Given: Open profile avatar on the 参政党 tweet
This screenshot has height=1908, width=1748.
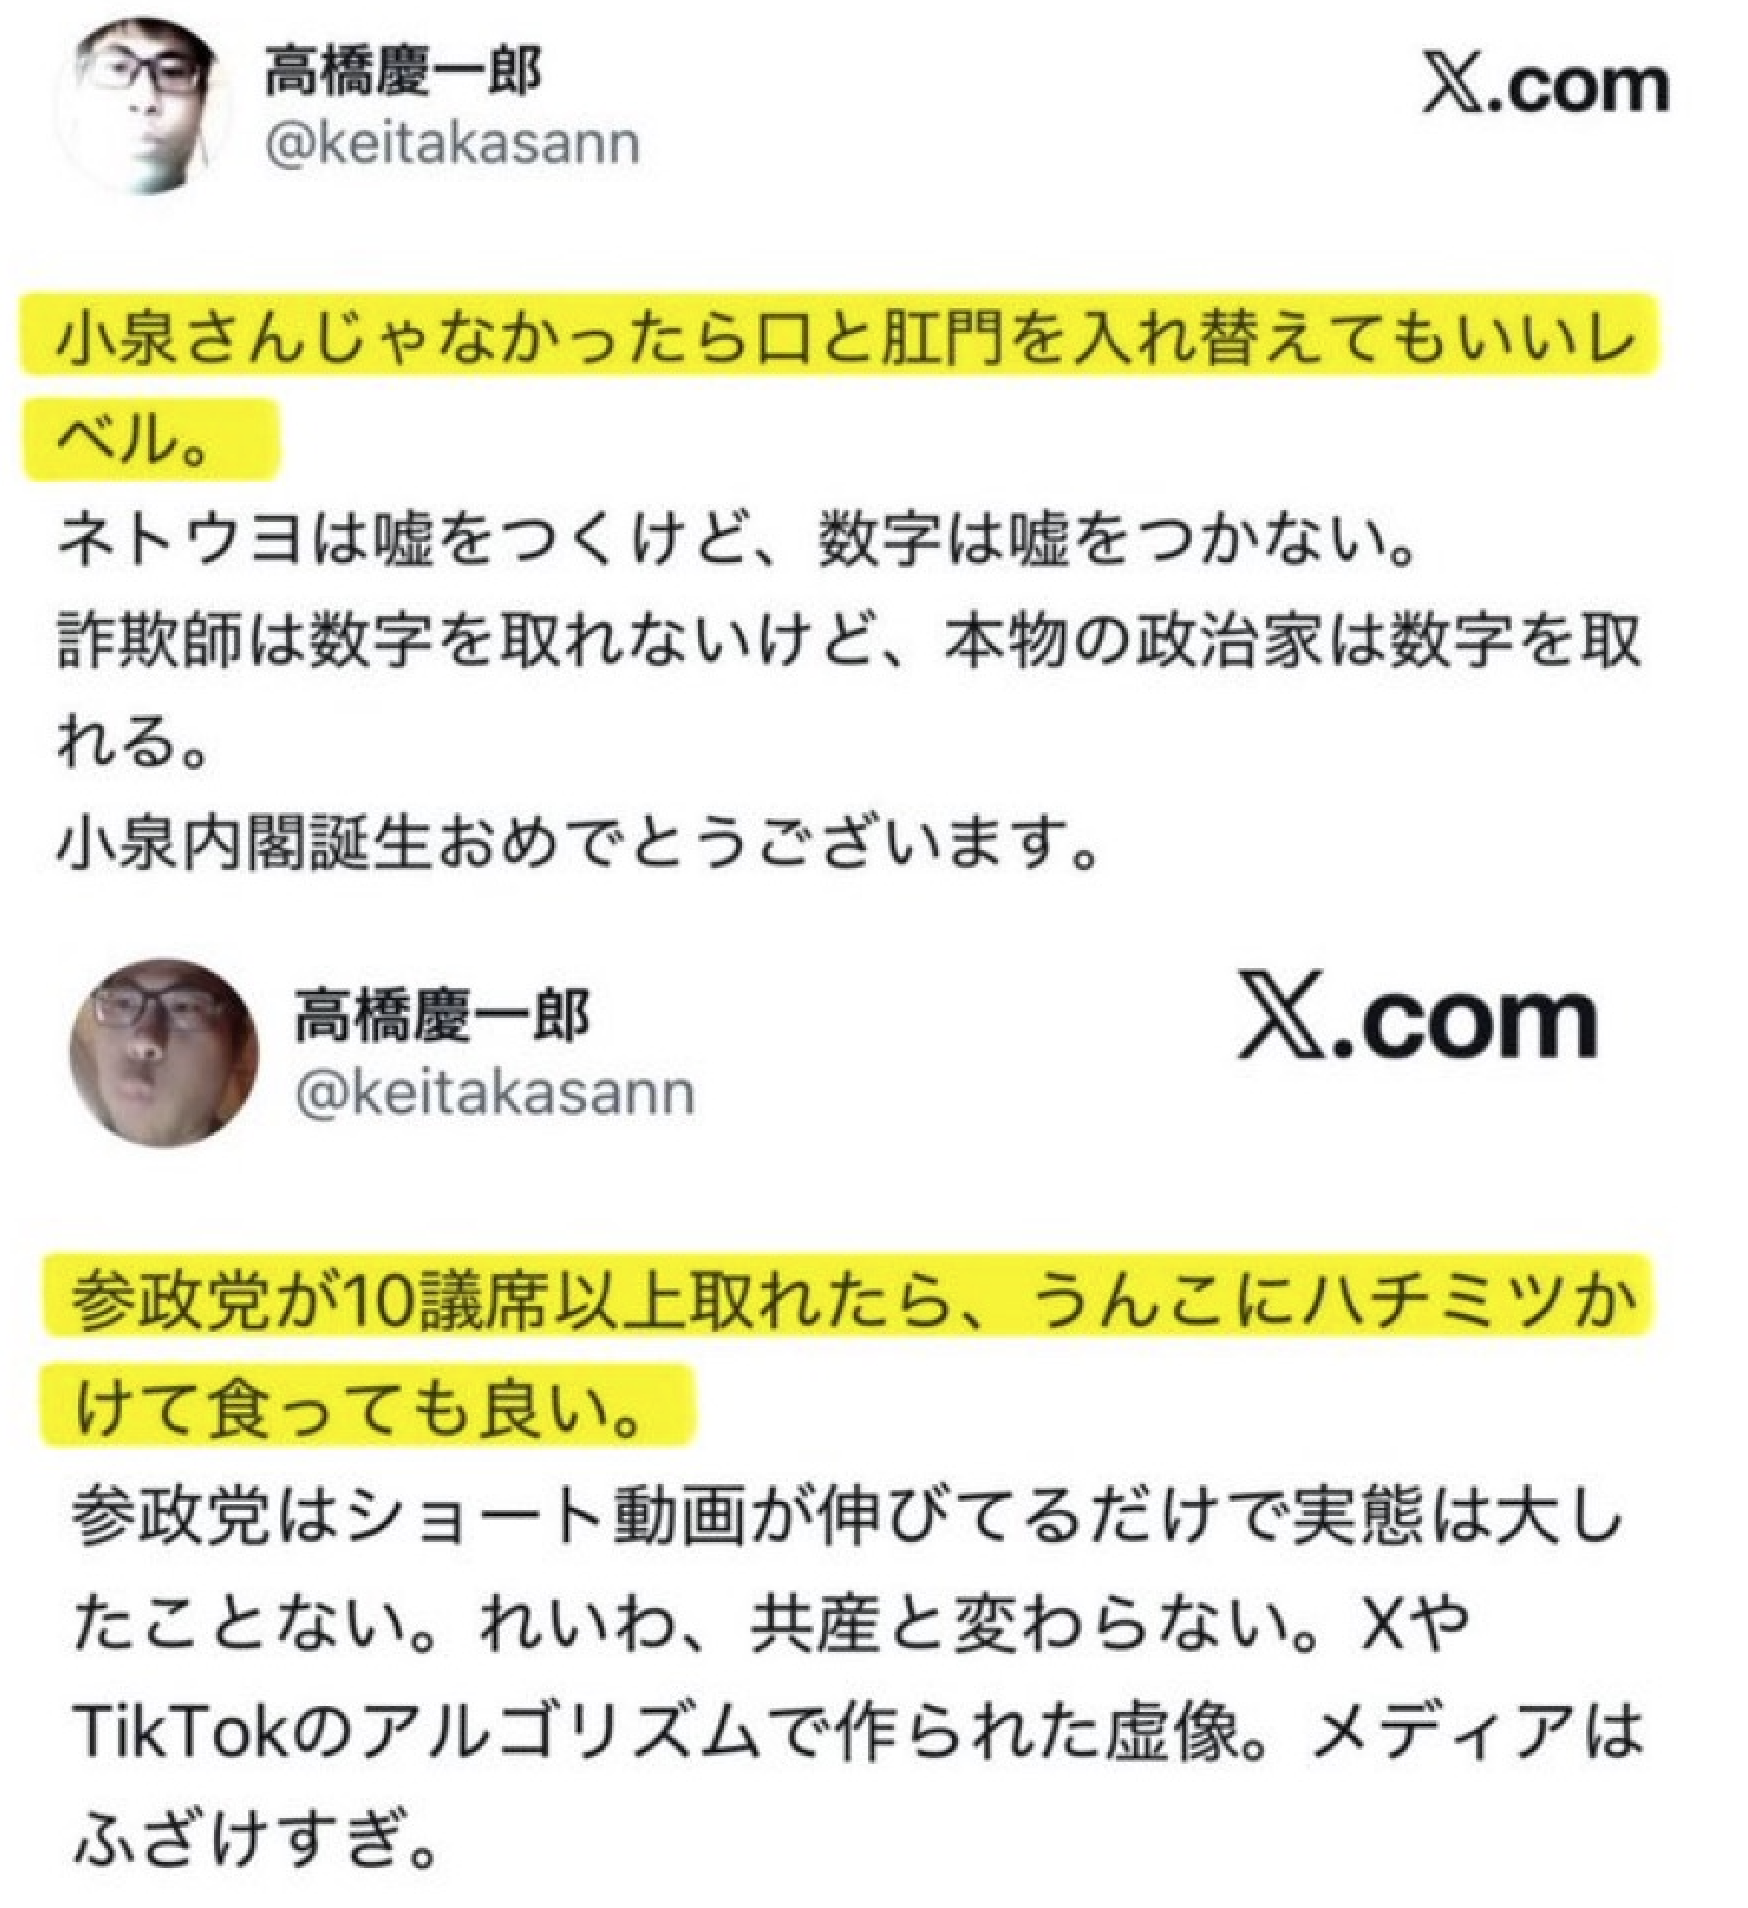Looking at the screenshot, I should coord(164,1050).
